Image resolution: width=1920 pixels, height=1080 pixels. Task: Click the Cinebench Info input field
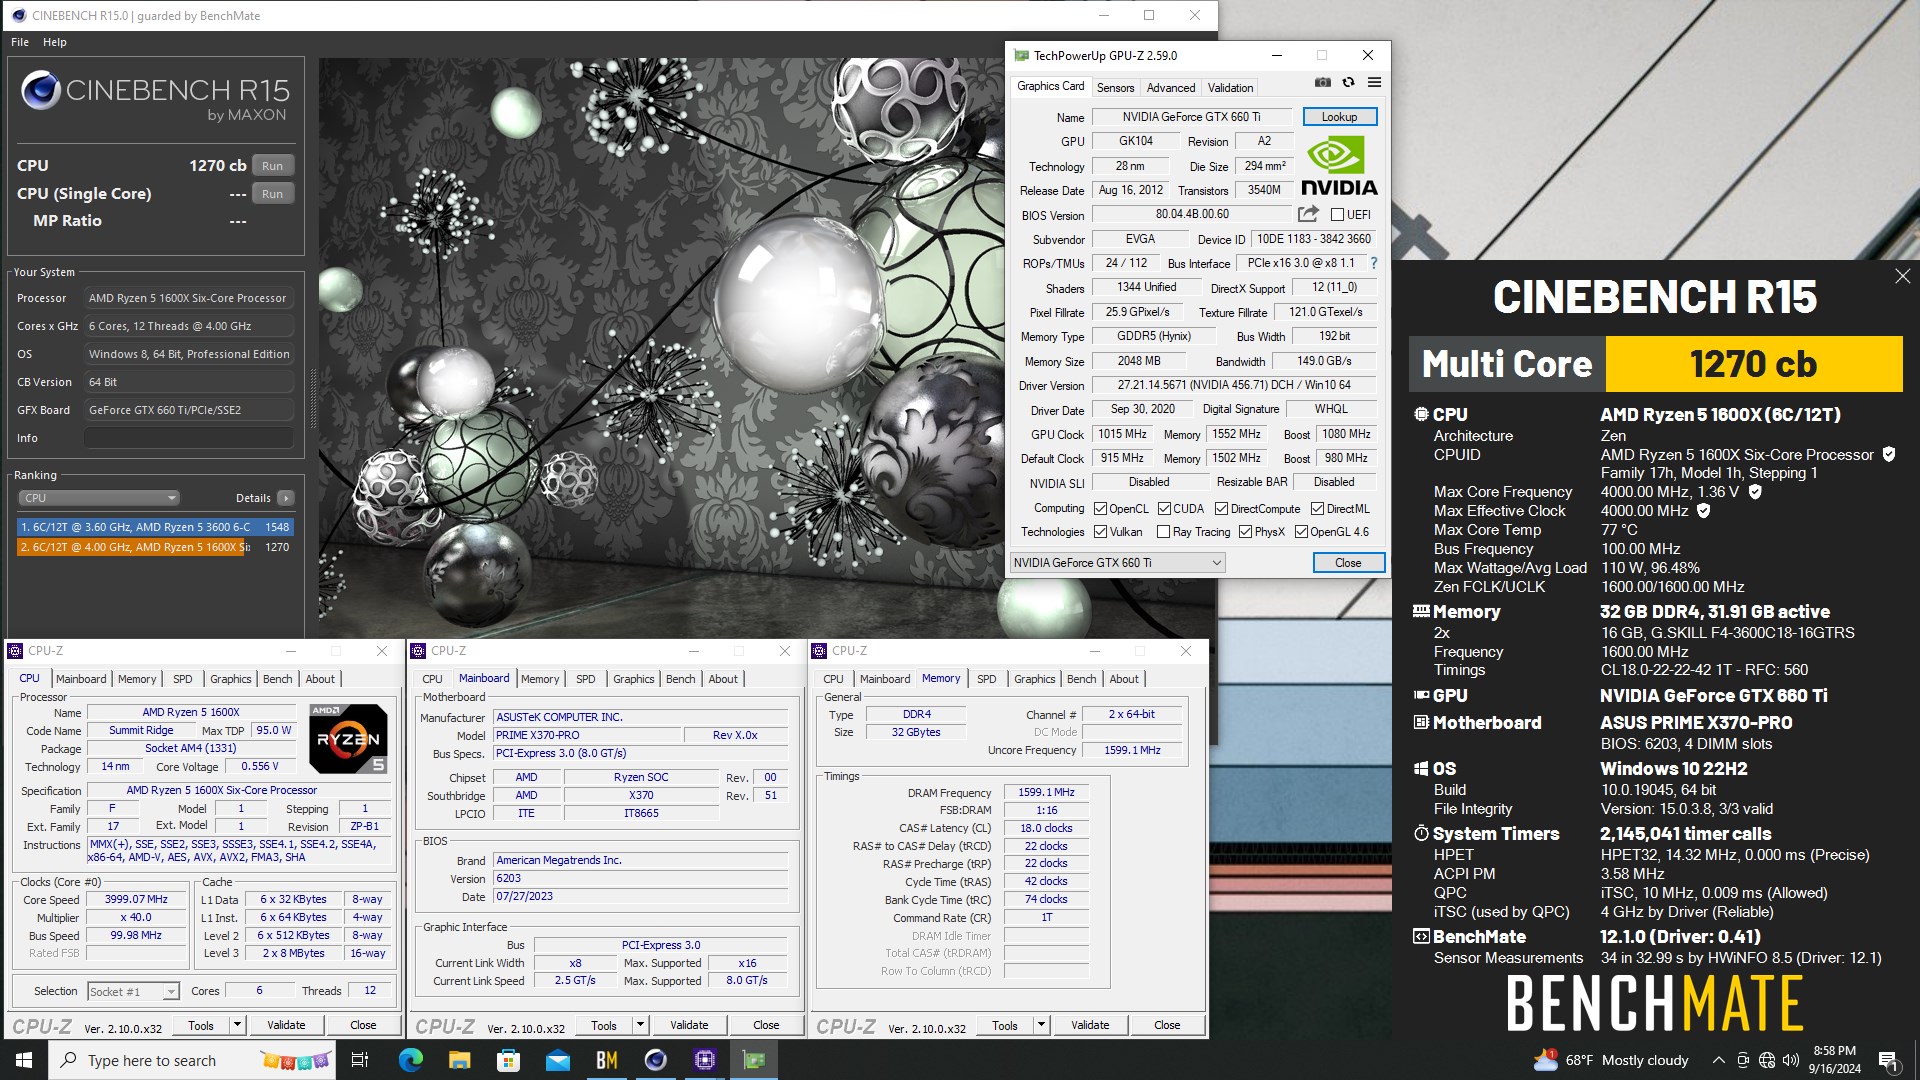tap(189, 438)
